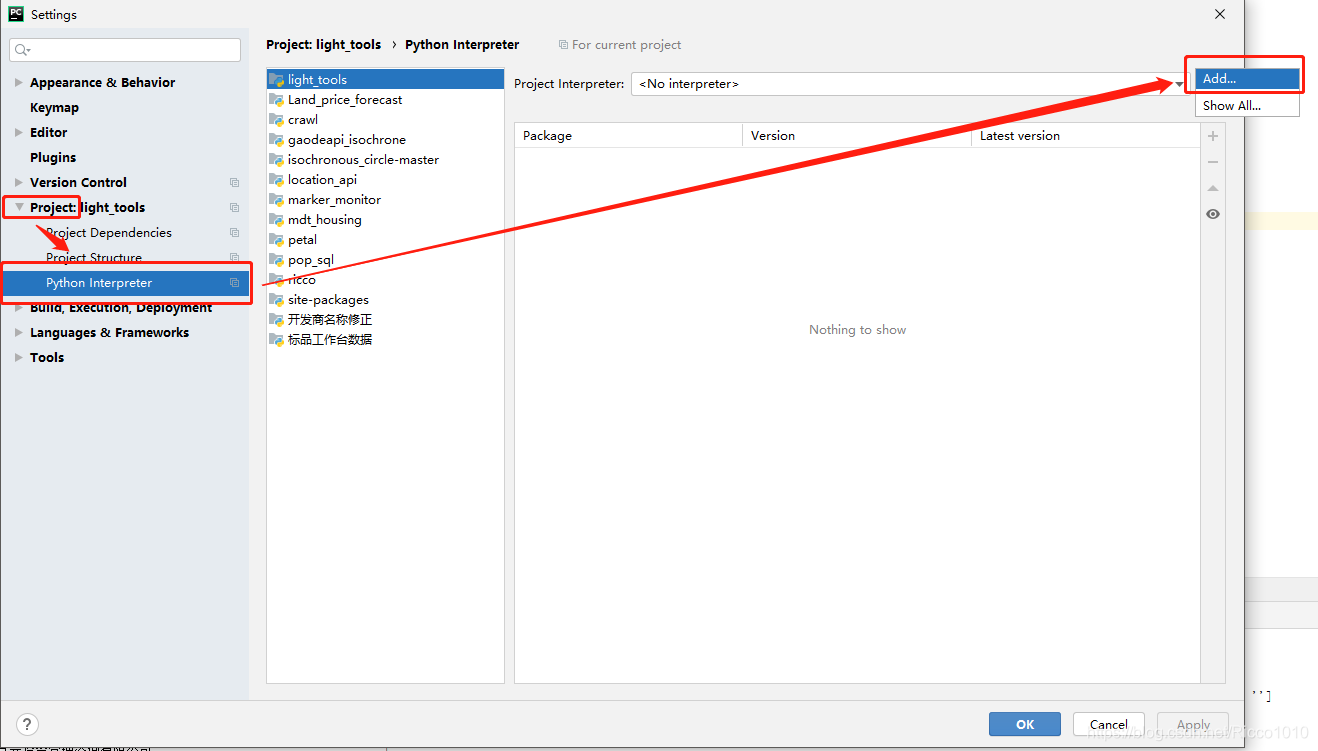The height and width of the screenshot is (751, 1318).
Task: Collapse the Project: light_tools section
Action: pos(19,208)
